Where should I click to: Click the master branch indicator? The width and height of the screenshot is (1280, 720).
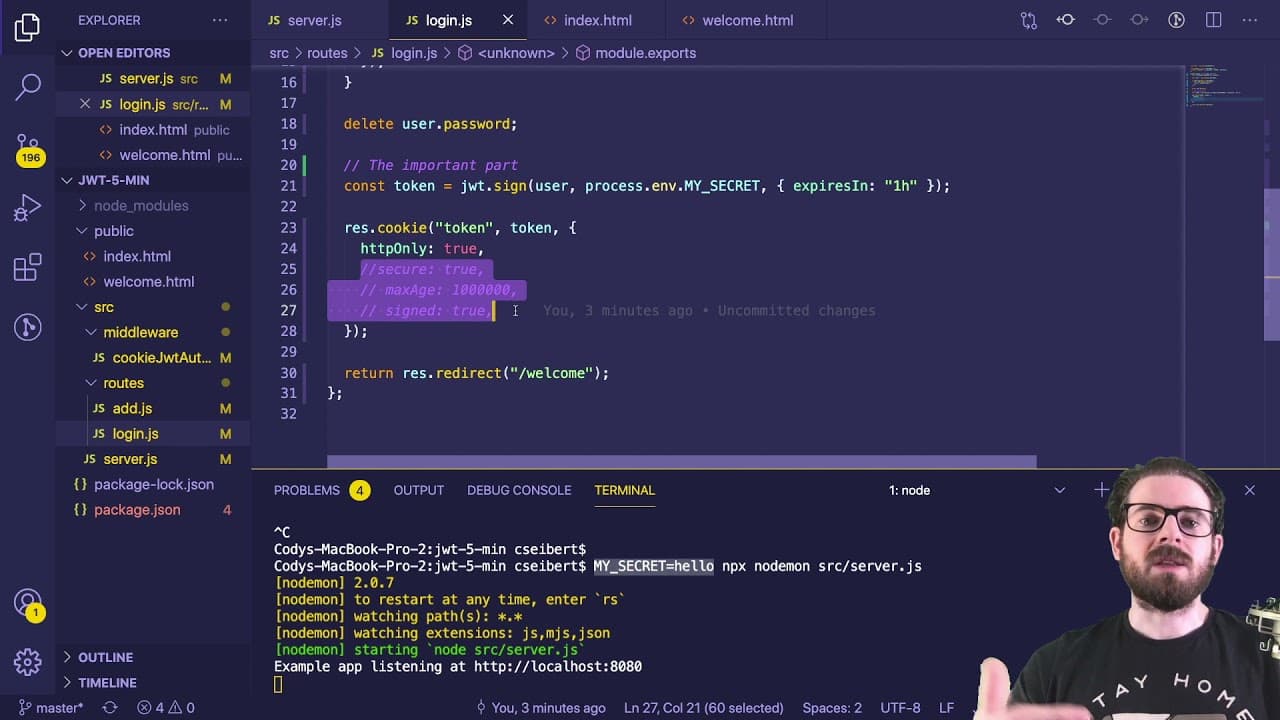[51, 708]
